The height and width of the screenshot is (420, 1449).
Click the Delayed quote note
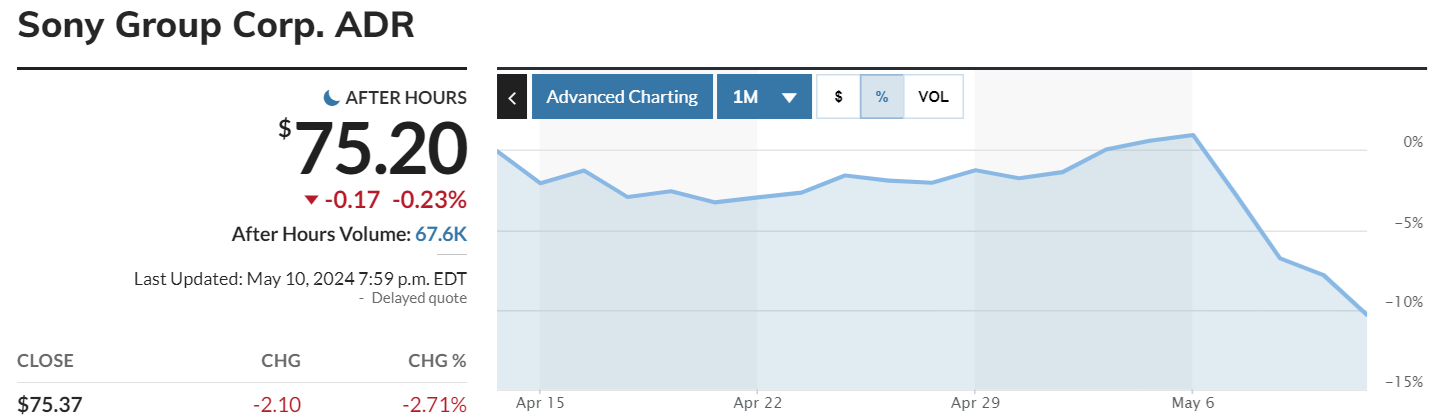click(418, 297)
